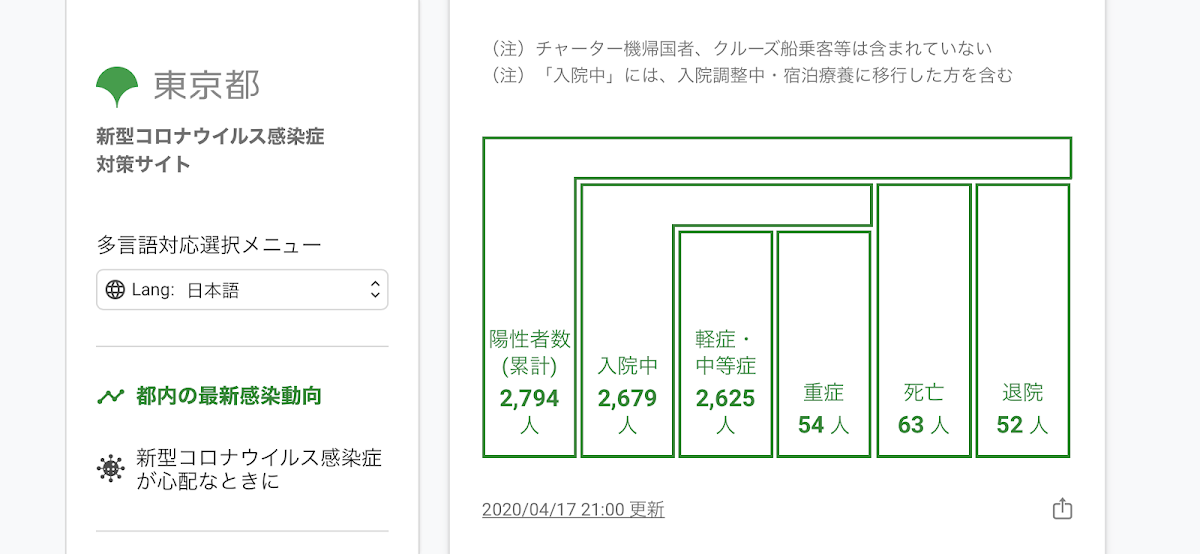1200x554 pixels.
Task: Select the 死亡 63人 box
Action: pos(924,320)
